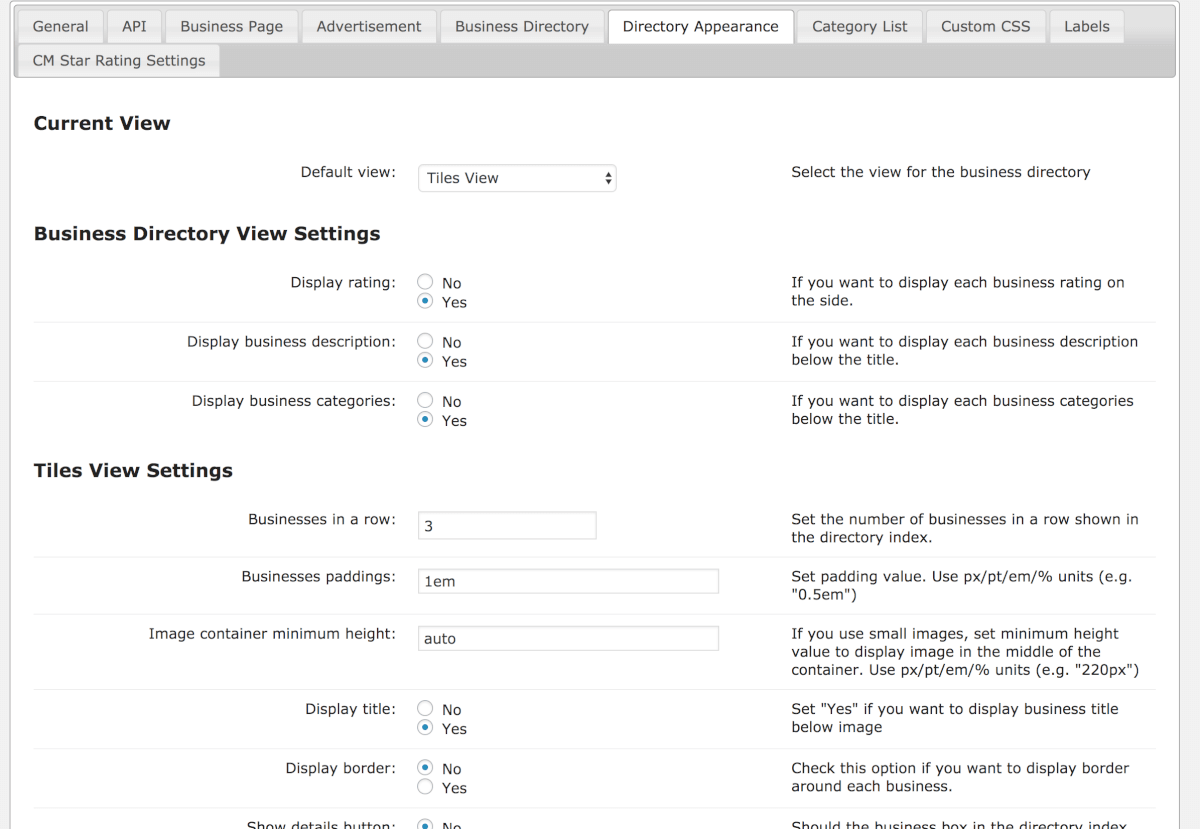Image resolution: width=1200 pixels, height=829 pixels.
Task: Open the Category List tab
Action: click(859, 26)
